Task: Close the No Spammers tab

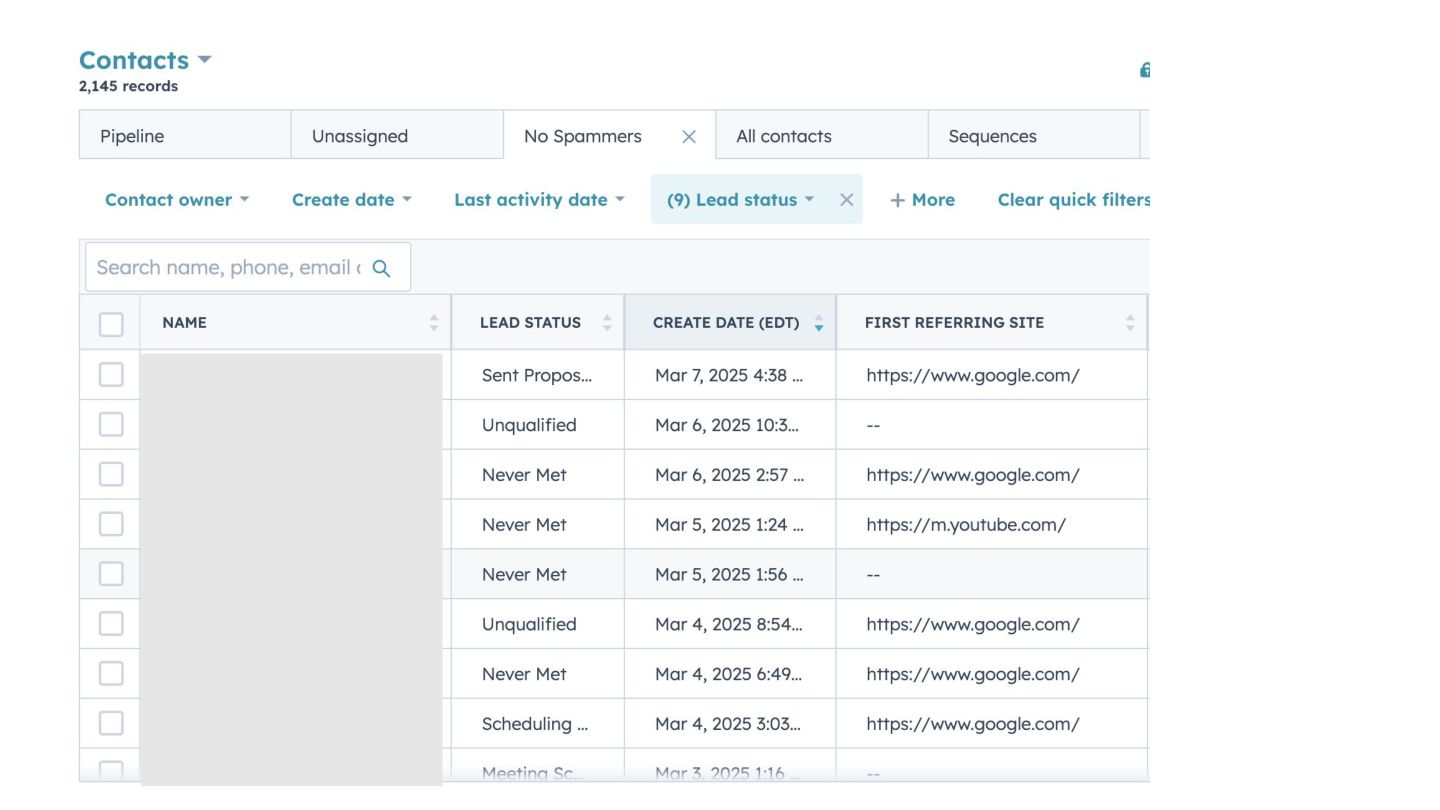Action: coord(689,137)
